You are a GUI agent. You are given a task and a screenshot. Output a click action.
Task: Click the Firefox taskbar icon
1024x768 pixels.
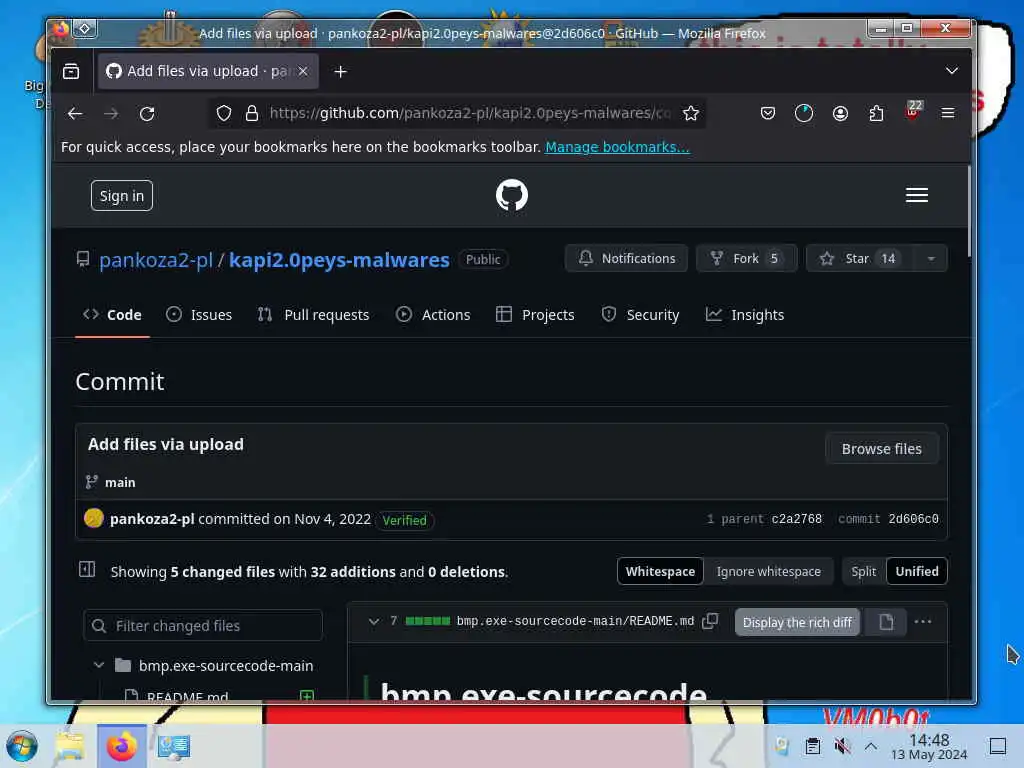[x=121, y=746]
